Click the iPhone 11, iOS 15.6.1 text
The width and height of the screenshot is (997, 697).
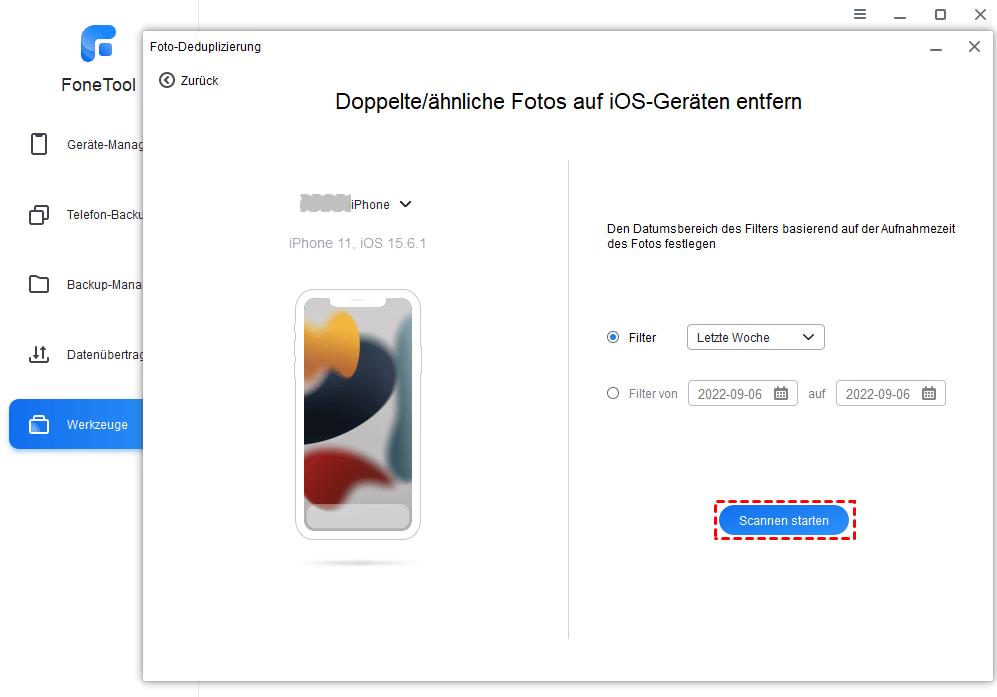point(357,243)
